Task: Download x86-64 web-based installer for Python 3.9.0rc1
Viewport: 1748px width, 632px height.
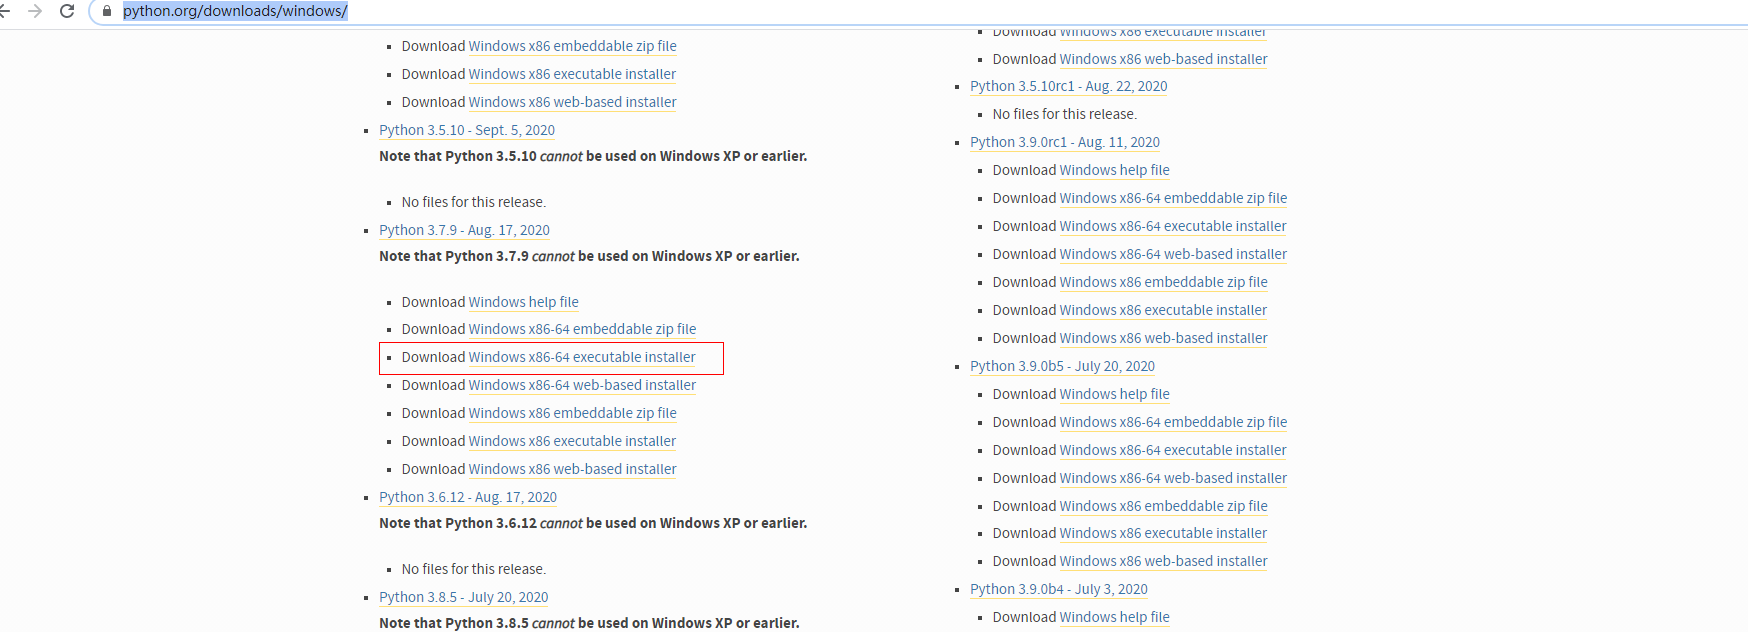Action: (x=1173, y=254)
